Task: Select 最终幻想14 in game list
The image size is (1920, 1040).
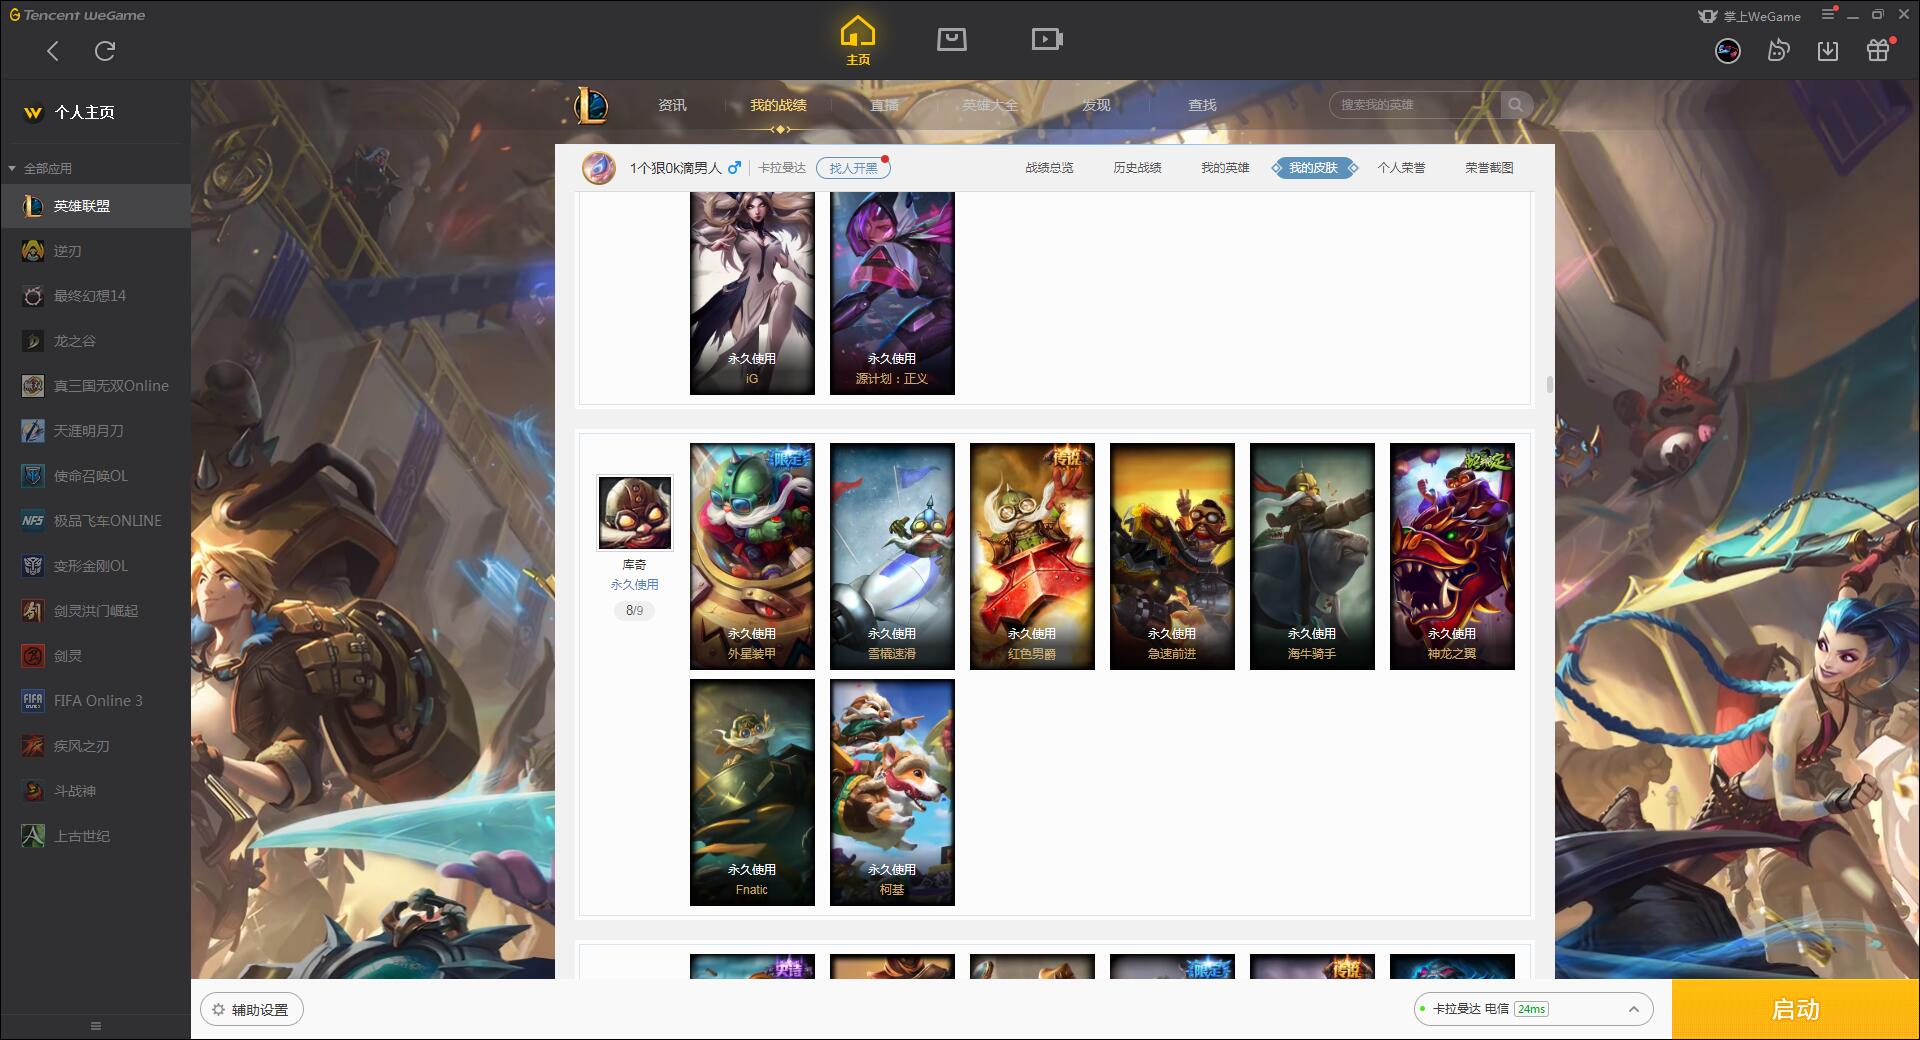Action: (x=95, y=296)
